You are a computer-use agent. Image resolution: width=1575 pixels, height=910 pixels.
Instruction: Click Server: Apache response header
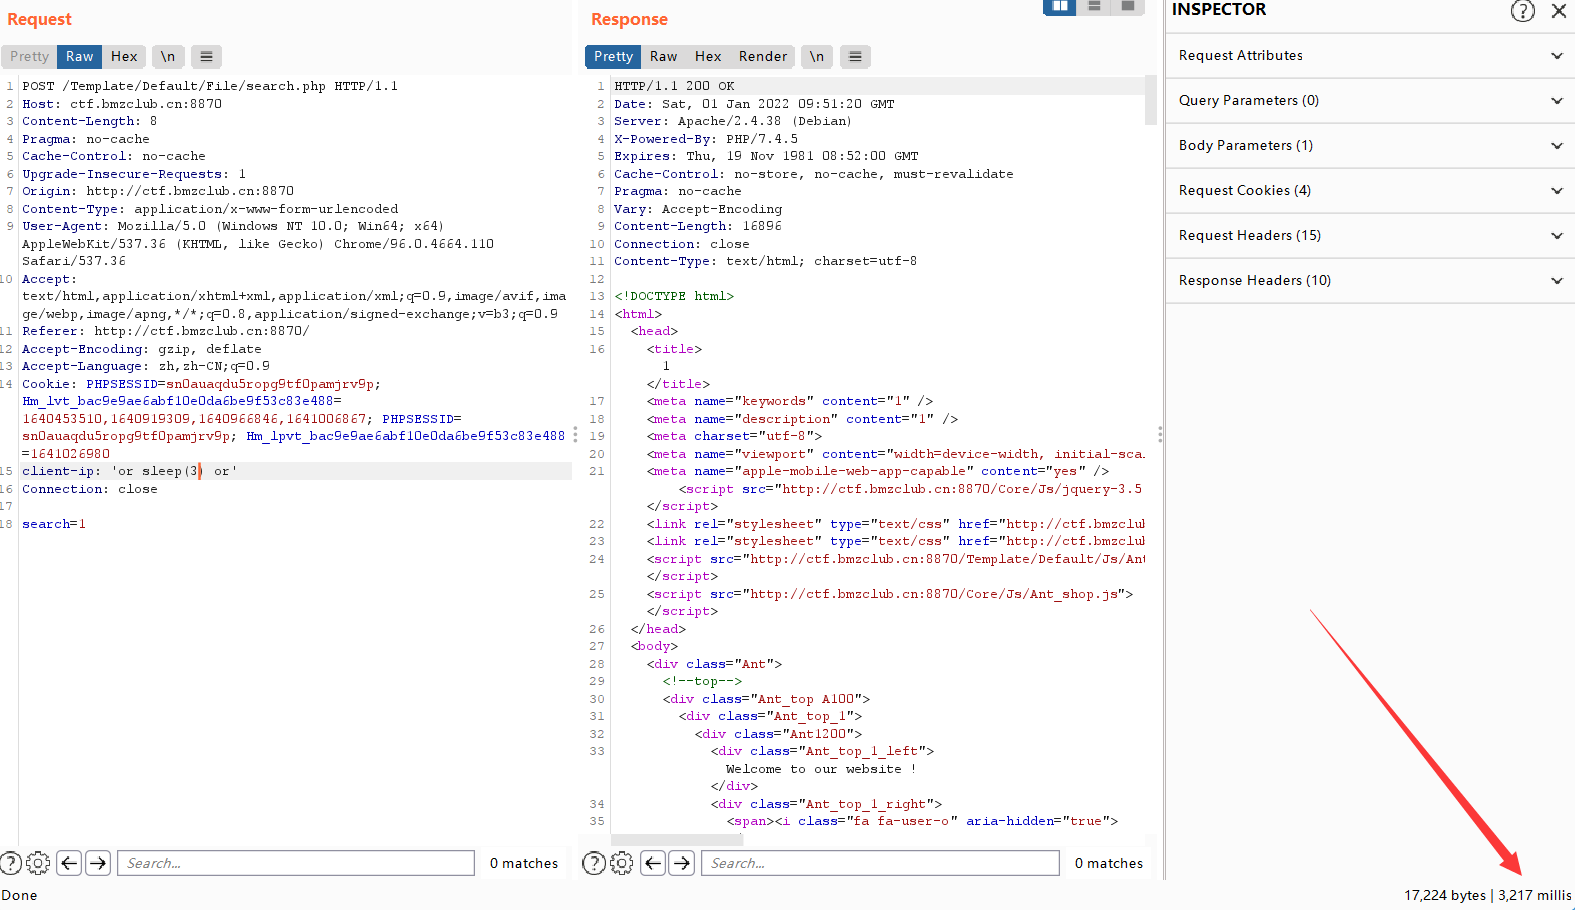[x=733, y=121]
